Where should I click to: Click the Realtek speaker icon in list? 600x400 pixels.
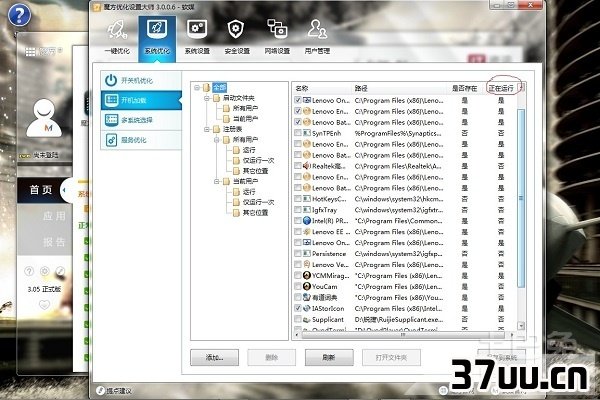307,166
